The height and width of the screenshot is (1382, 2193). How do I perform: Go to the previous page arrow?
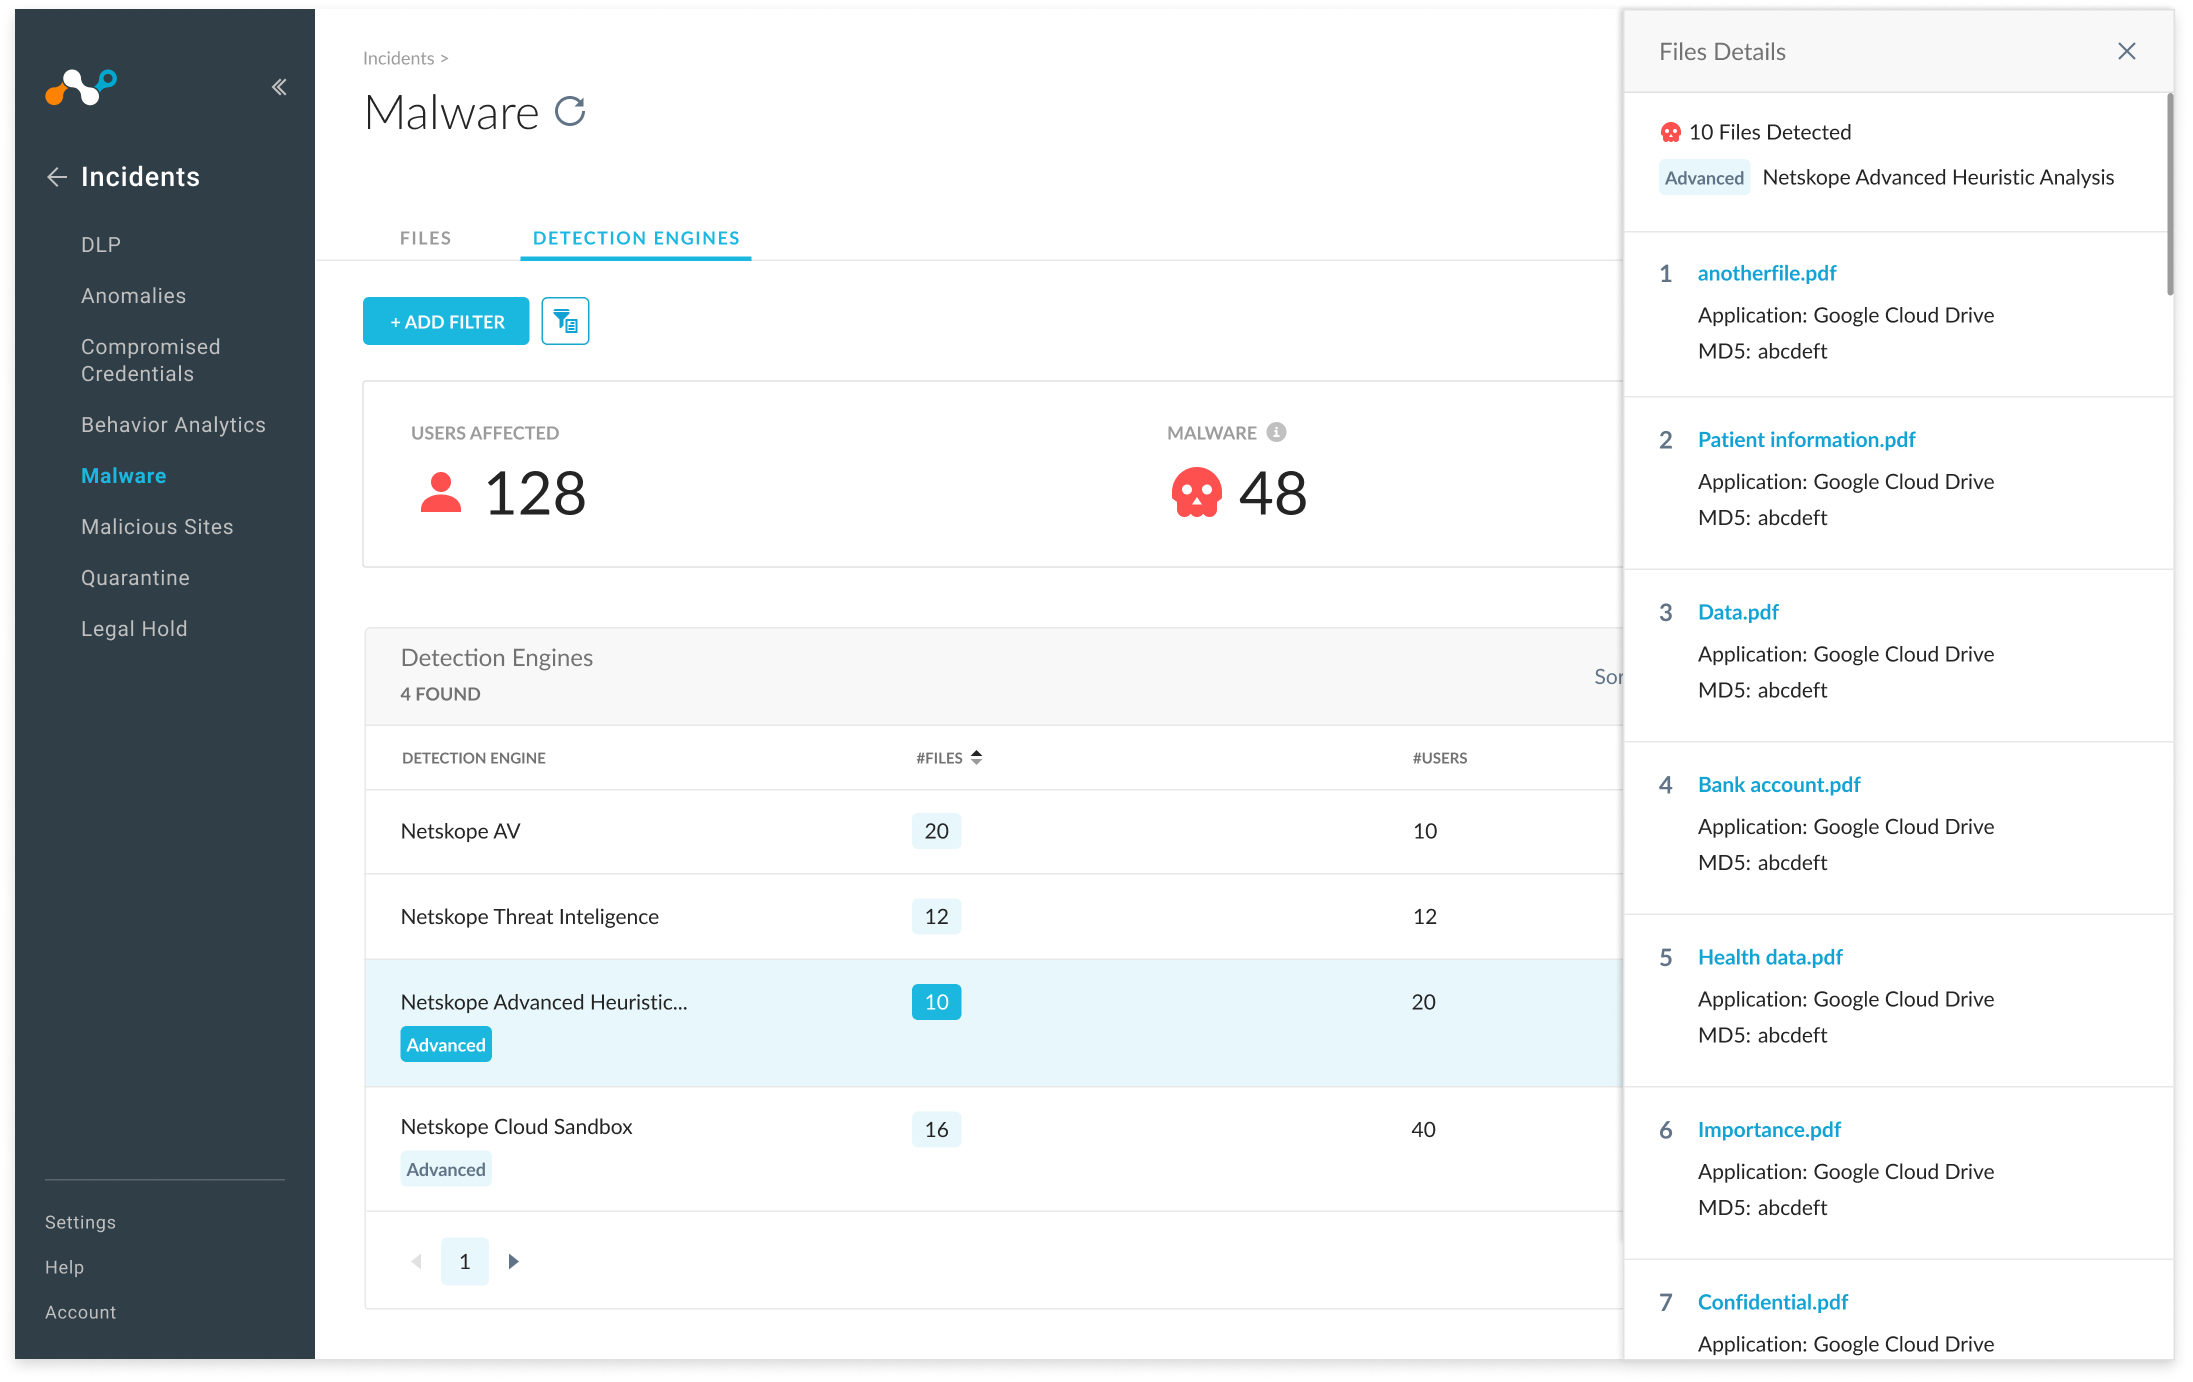click(416, 1261)
